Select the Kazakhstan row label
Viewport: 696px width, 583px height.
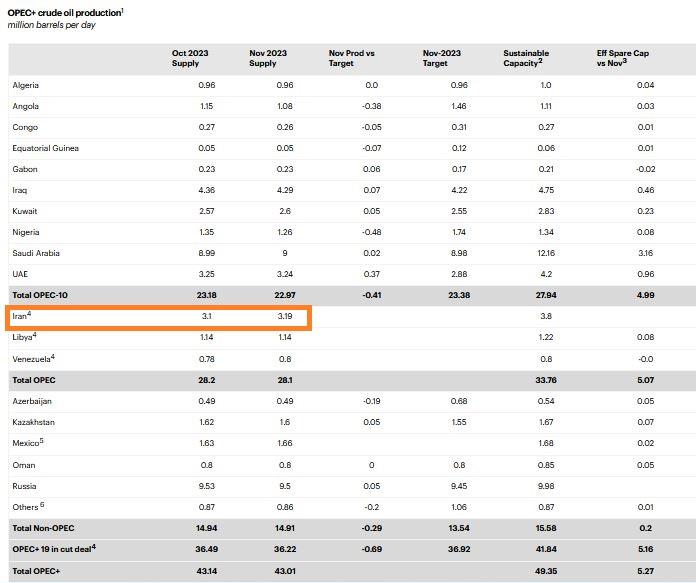(36, 422)
